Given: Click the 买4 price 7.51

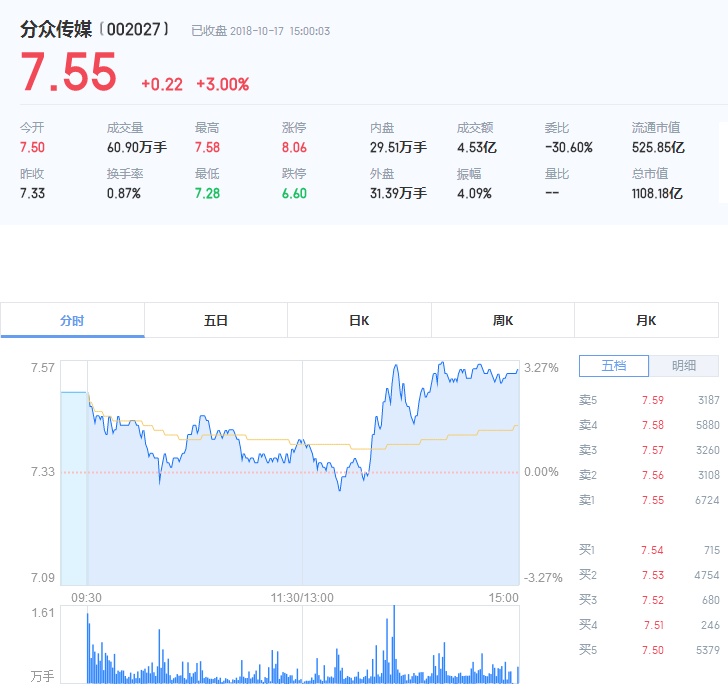Looking at the screenshot, I should point(654,625).
